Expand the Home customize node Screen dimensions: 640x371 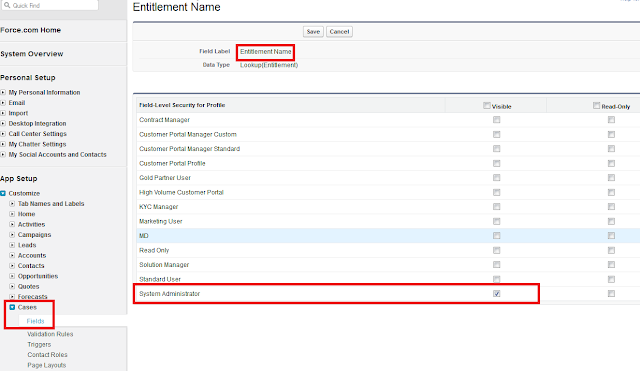point(12,214)
